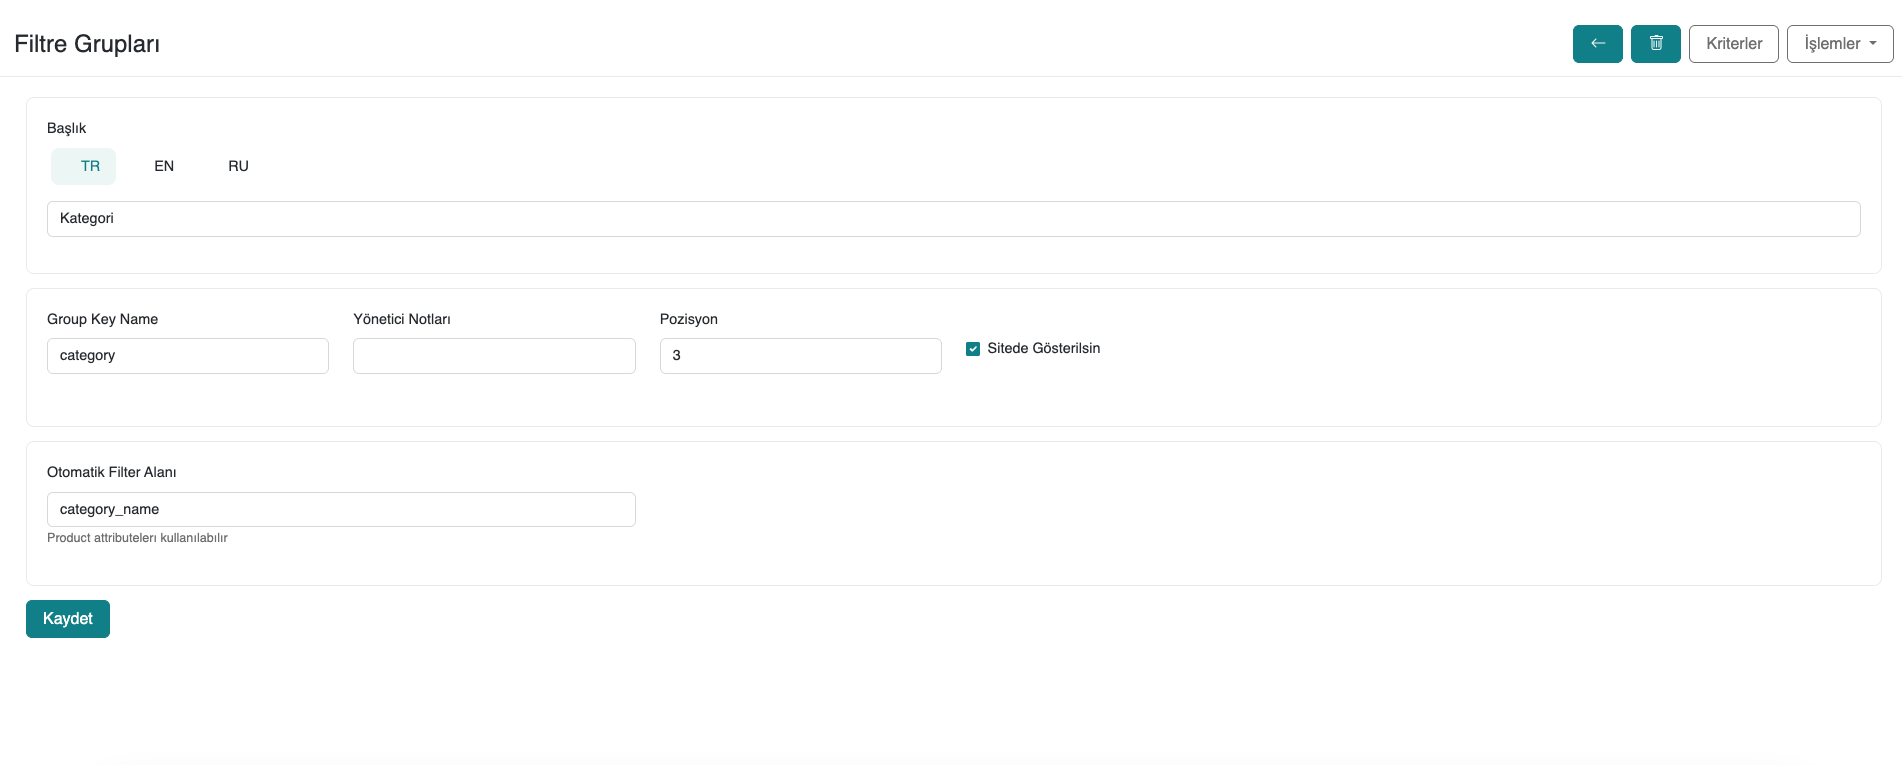Click the Yönetici Notları label
Image resolution: width=1902 pixels, height=765 pixels.
point(402,319)
